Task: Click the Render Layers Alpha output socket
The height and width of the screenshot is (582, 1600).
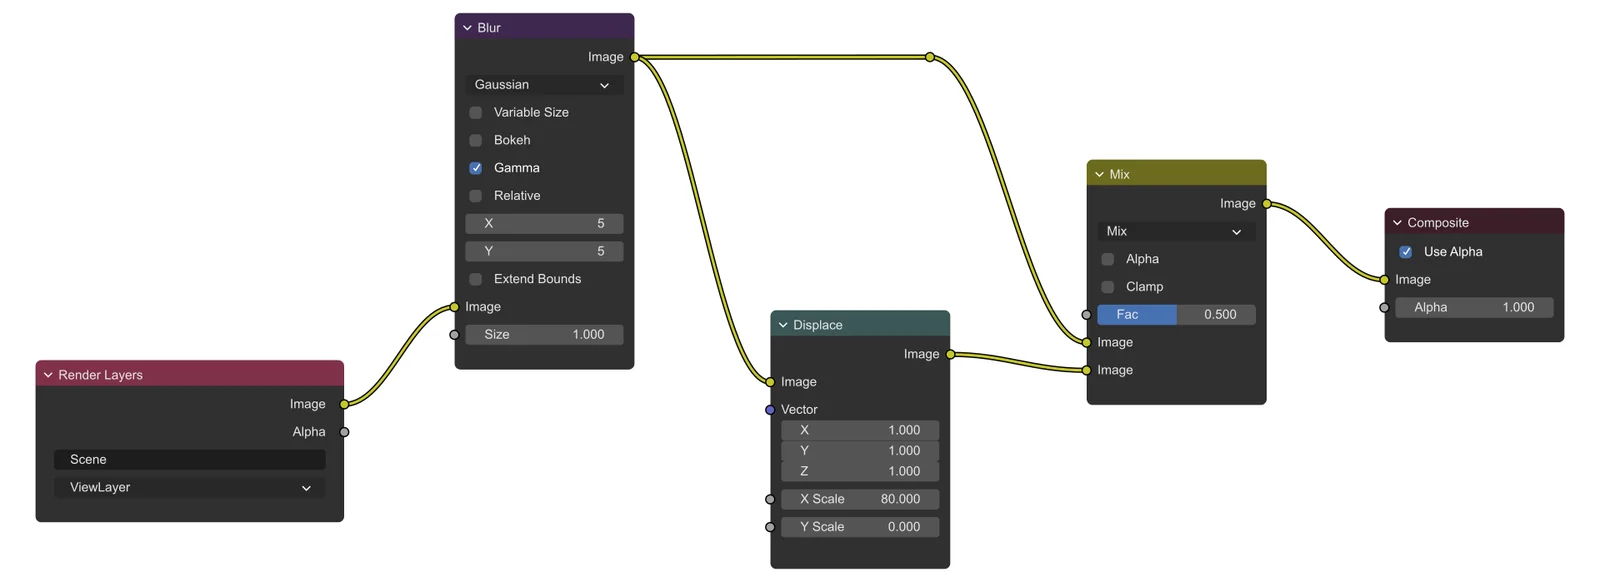Action: pyautogui.click(x=344, y=432)
